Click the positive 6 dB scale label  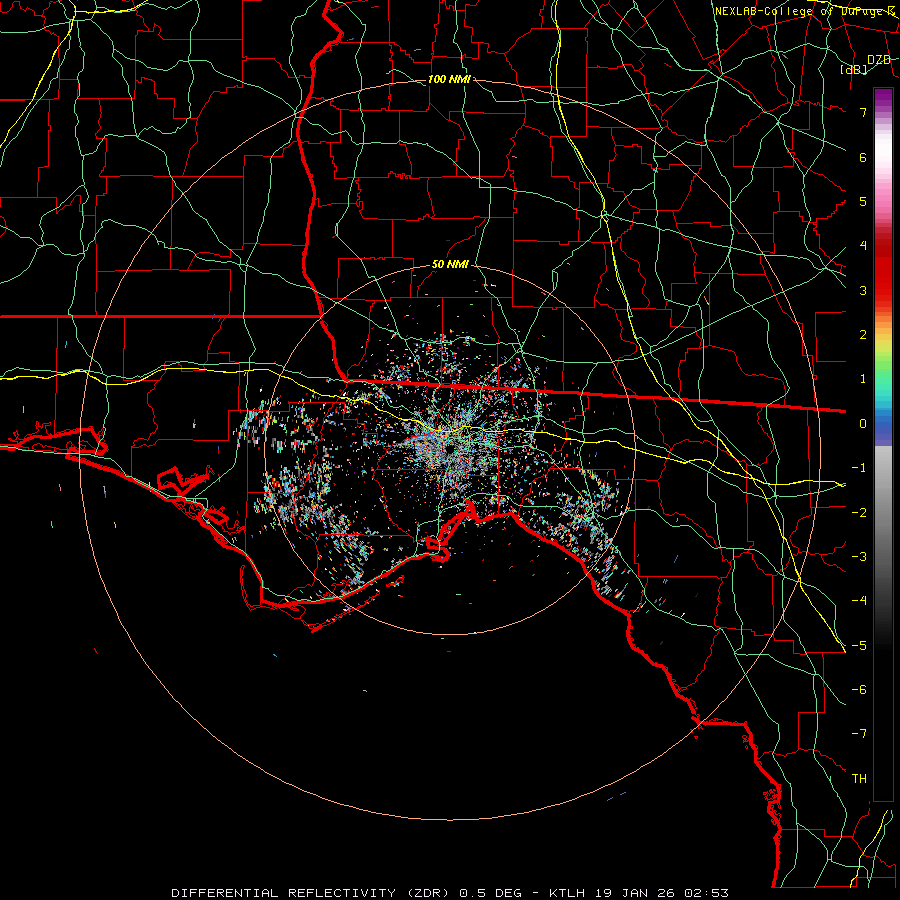863,157
